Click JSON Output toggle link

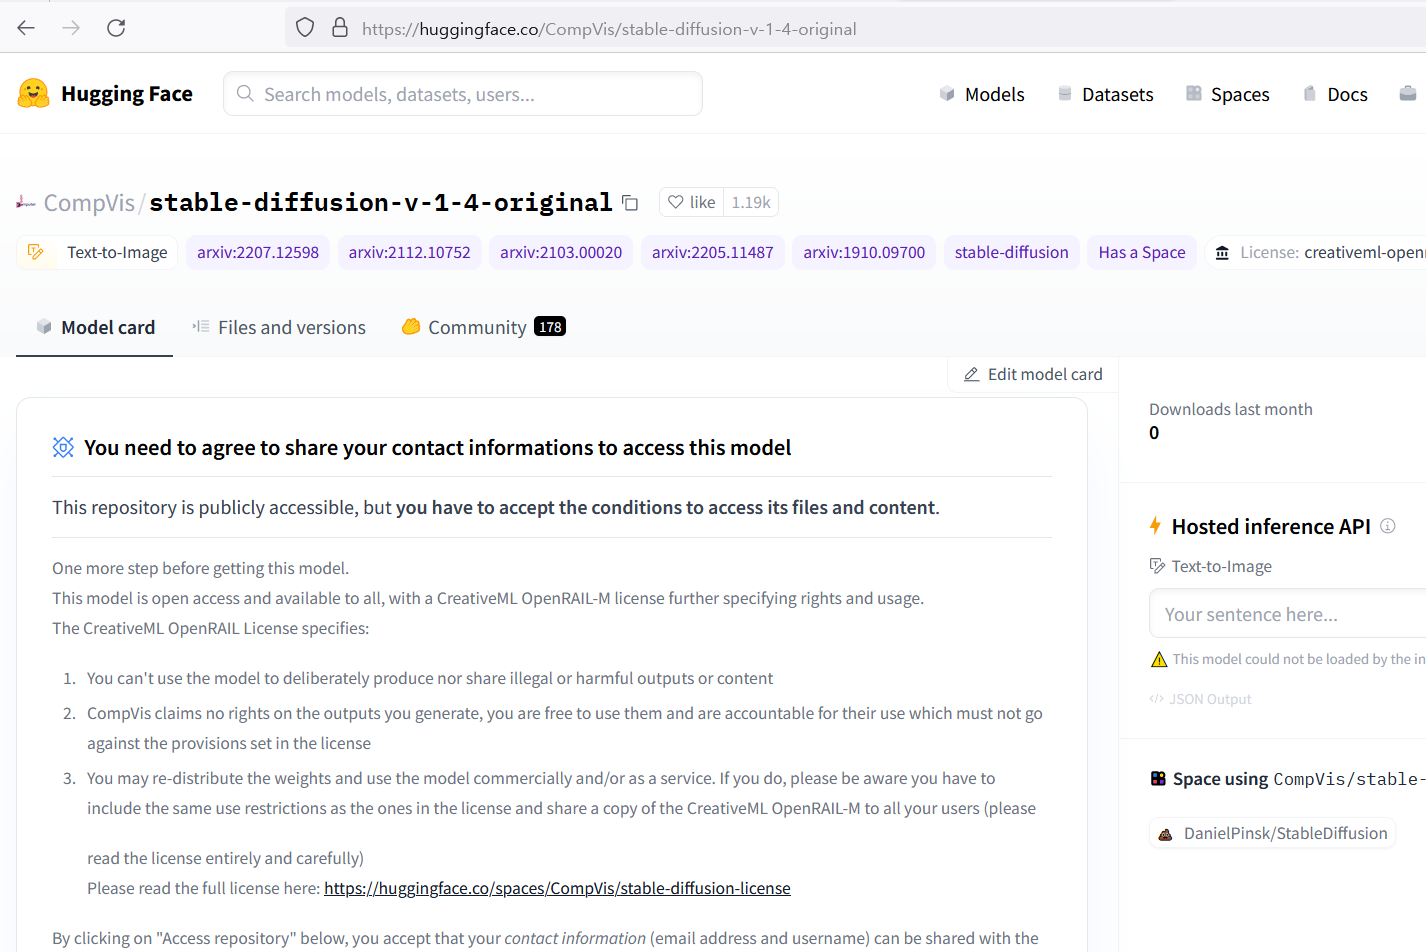1201,699
